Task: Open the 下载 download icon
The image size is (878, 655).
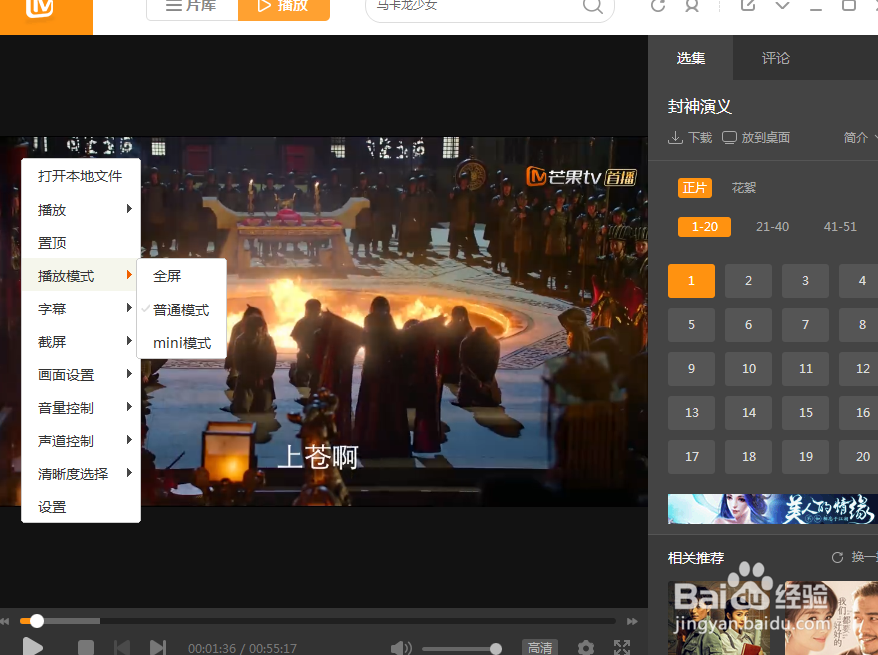Action: (689, 137)
